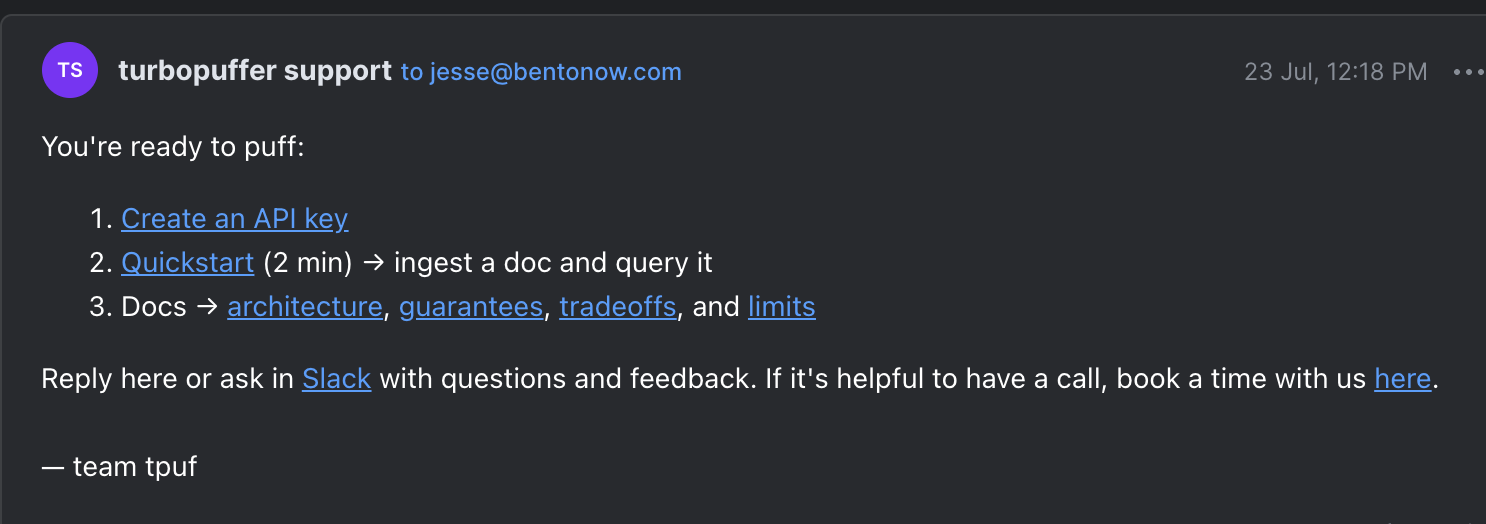Image resolution: width=1486 pixels, height=524 pixels.
Task: Click the "You're ready to puff:" line
Action: 173,147
